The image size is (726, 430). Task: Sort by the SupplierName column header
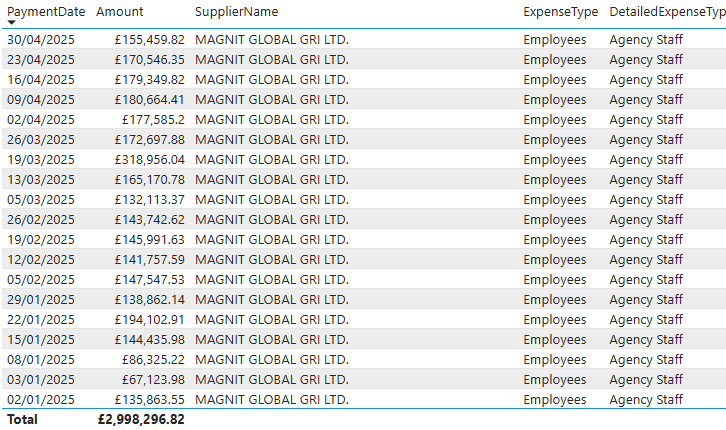236,12
